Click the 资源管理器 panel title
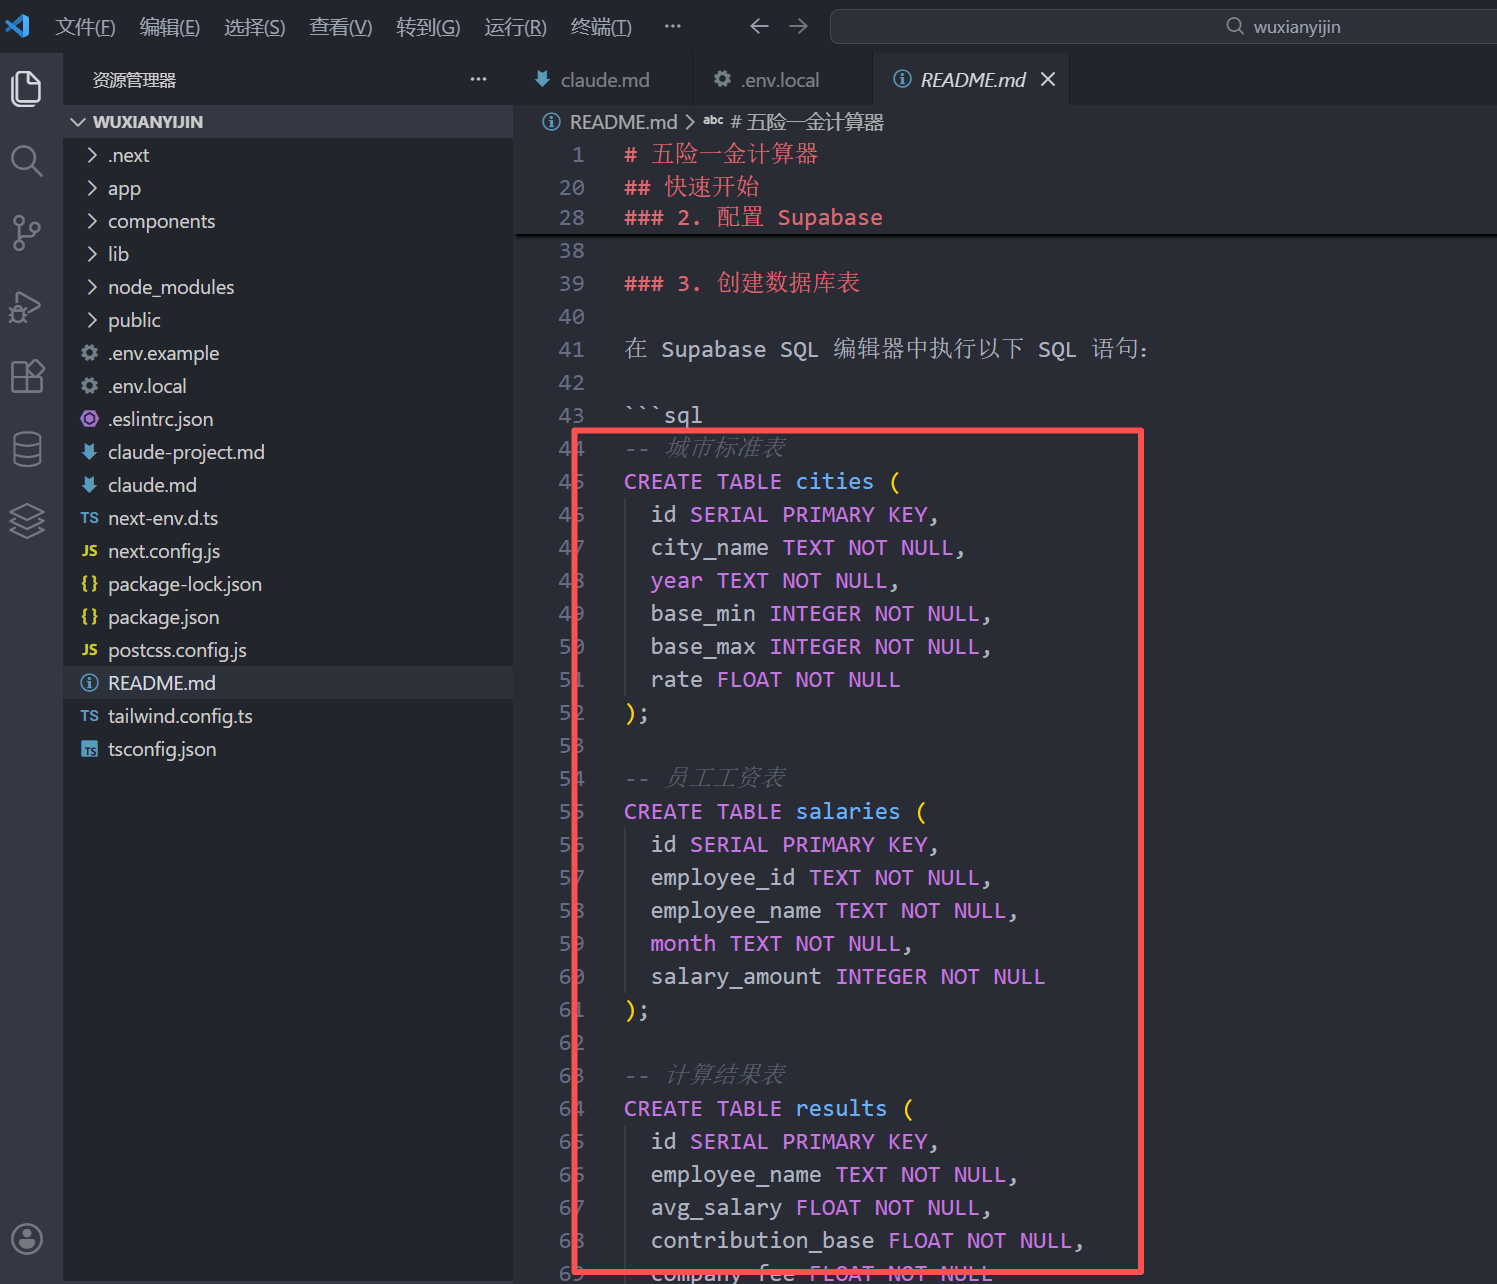This screenshot has height=1284, width=1497. [x=134, y=80]
